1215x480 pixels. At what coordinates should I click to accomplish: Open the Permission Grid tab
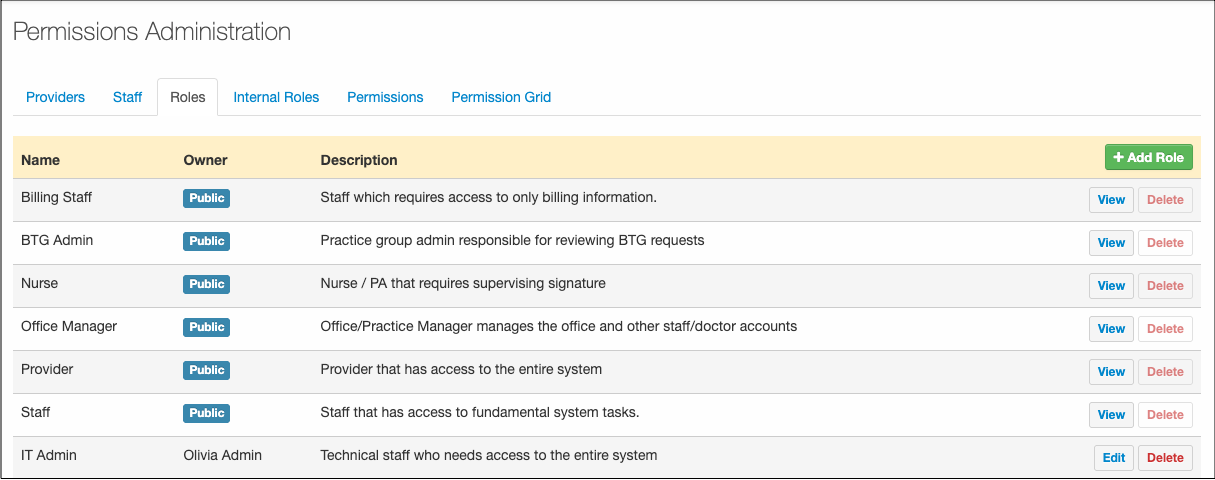(501, 97)
